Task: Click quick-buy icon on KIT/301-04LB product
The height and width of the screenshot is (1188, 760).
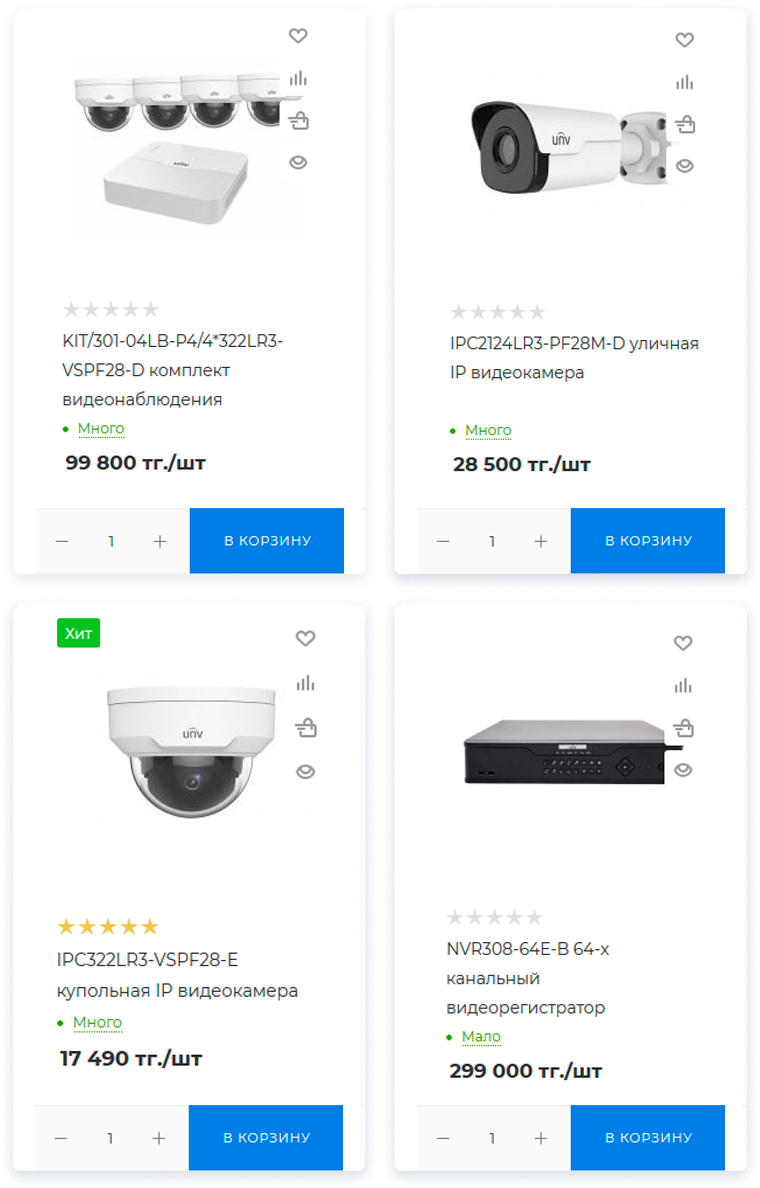Action: [x=299, y=120]
